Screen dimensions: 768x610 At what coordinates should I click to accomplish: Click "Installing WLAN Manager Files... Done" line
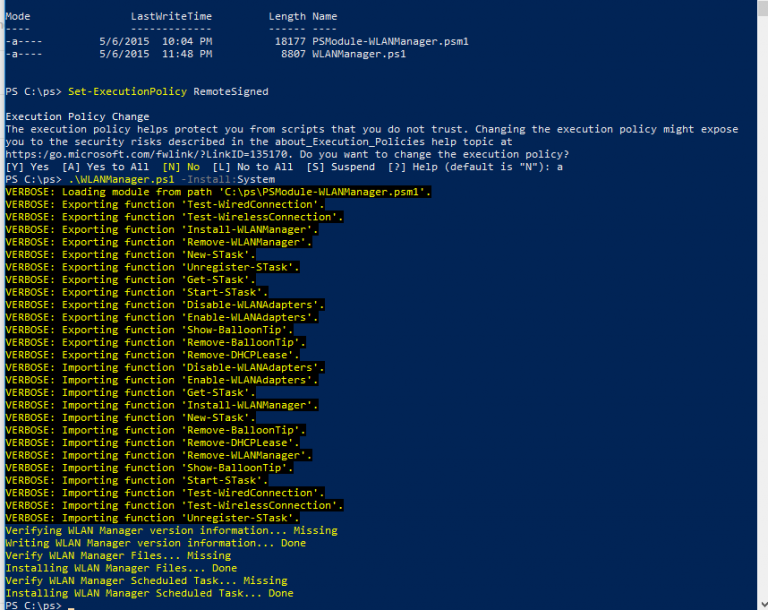[121, 568]
